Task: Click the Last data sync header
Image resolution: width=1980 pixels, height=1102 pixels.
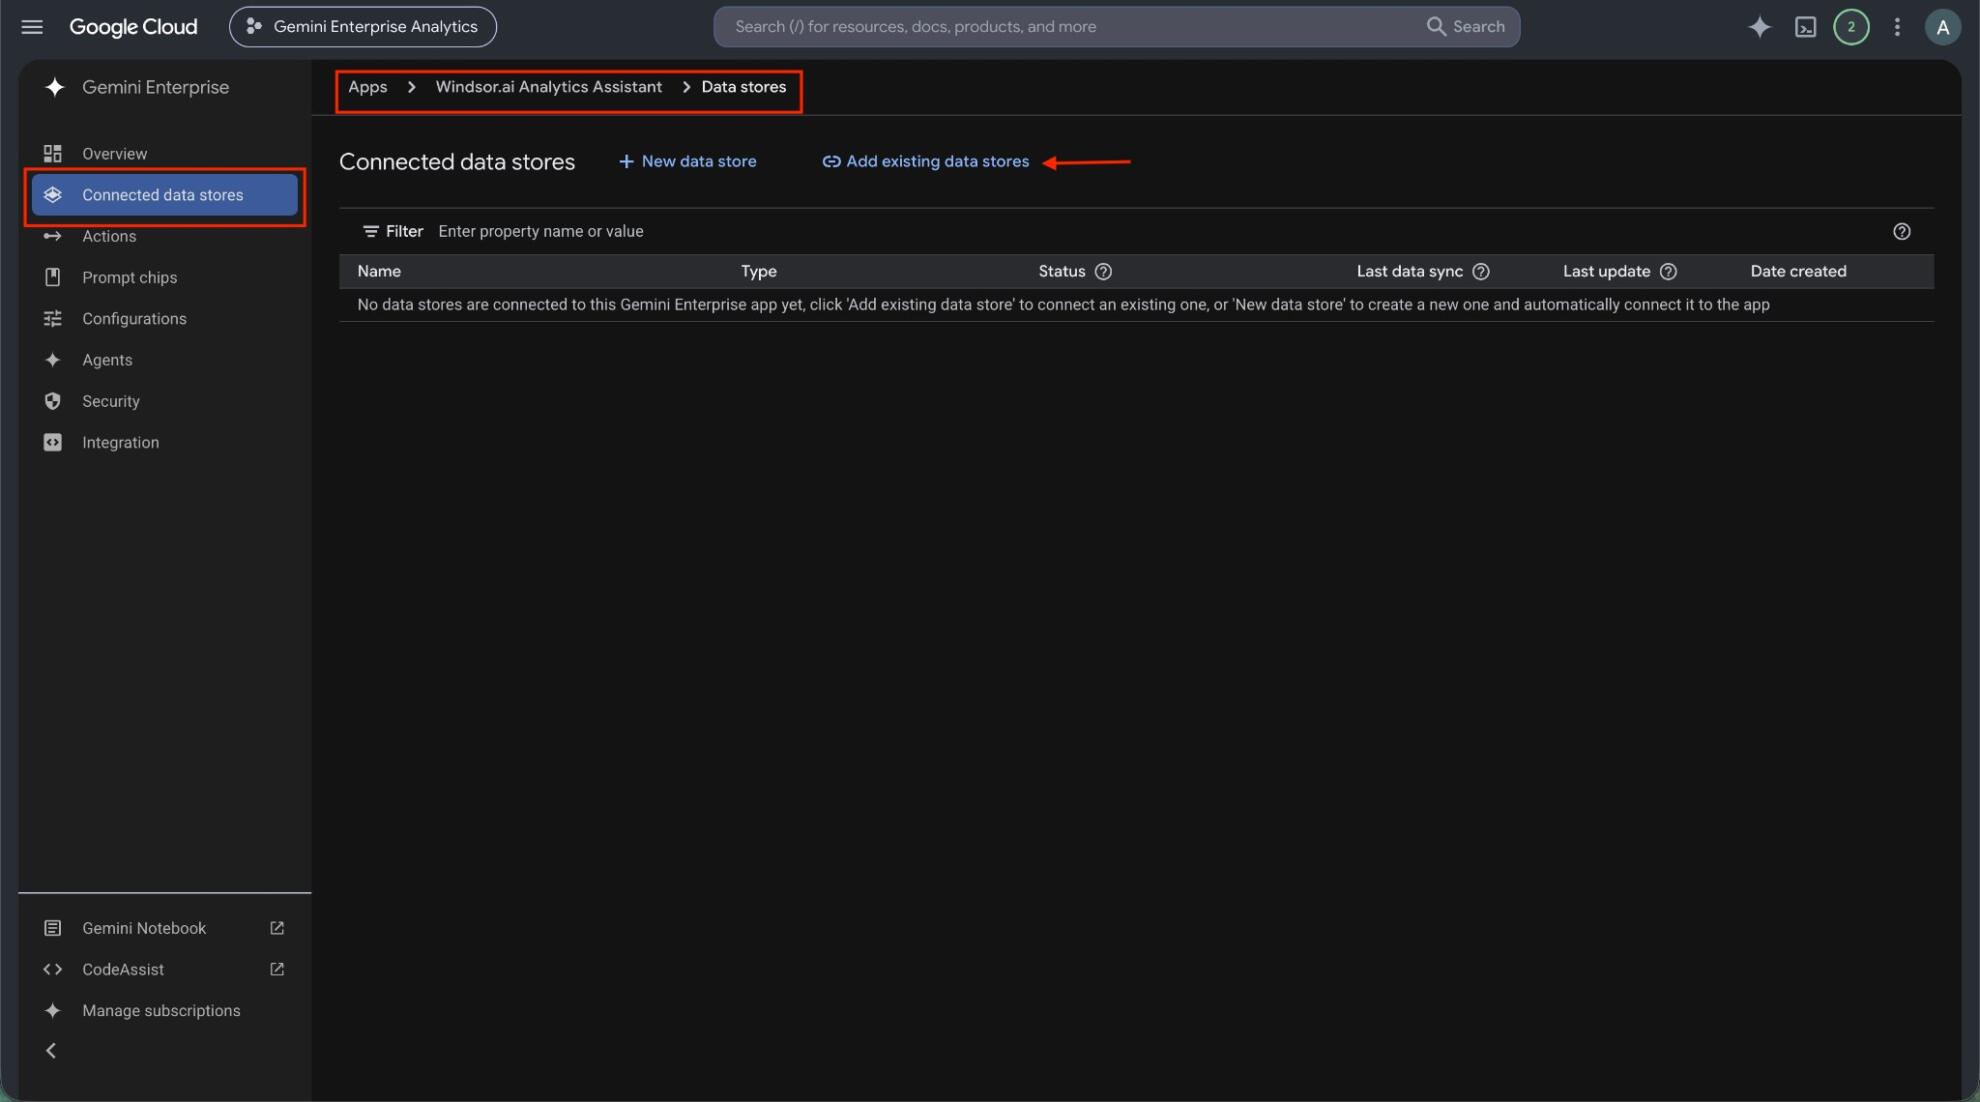Action: tap(1409, 271)
